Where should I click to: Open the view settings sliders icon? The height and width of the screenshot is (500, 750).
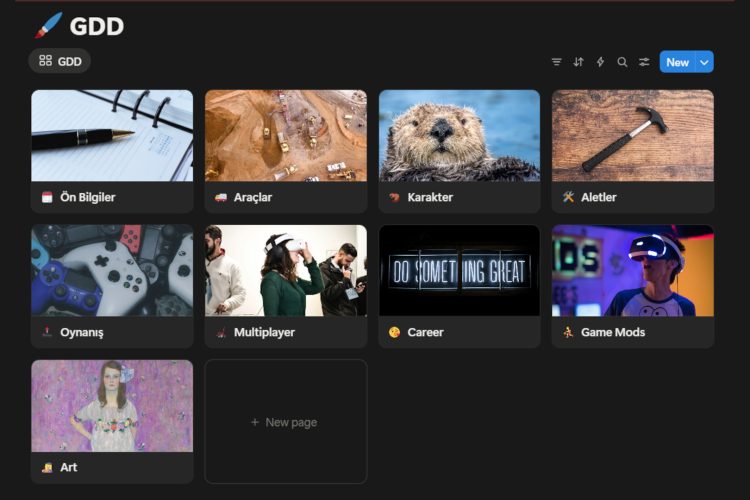coord(644,62)
